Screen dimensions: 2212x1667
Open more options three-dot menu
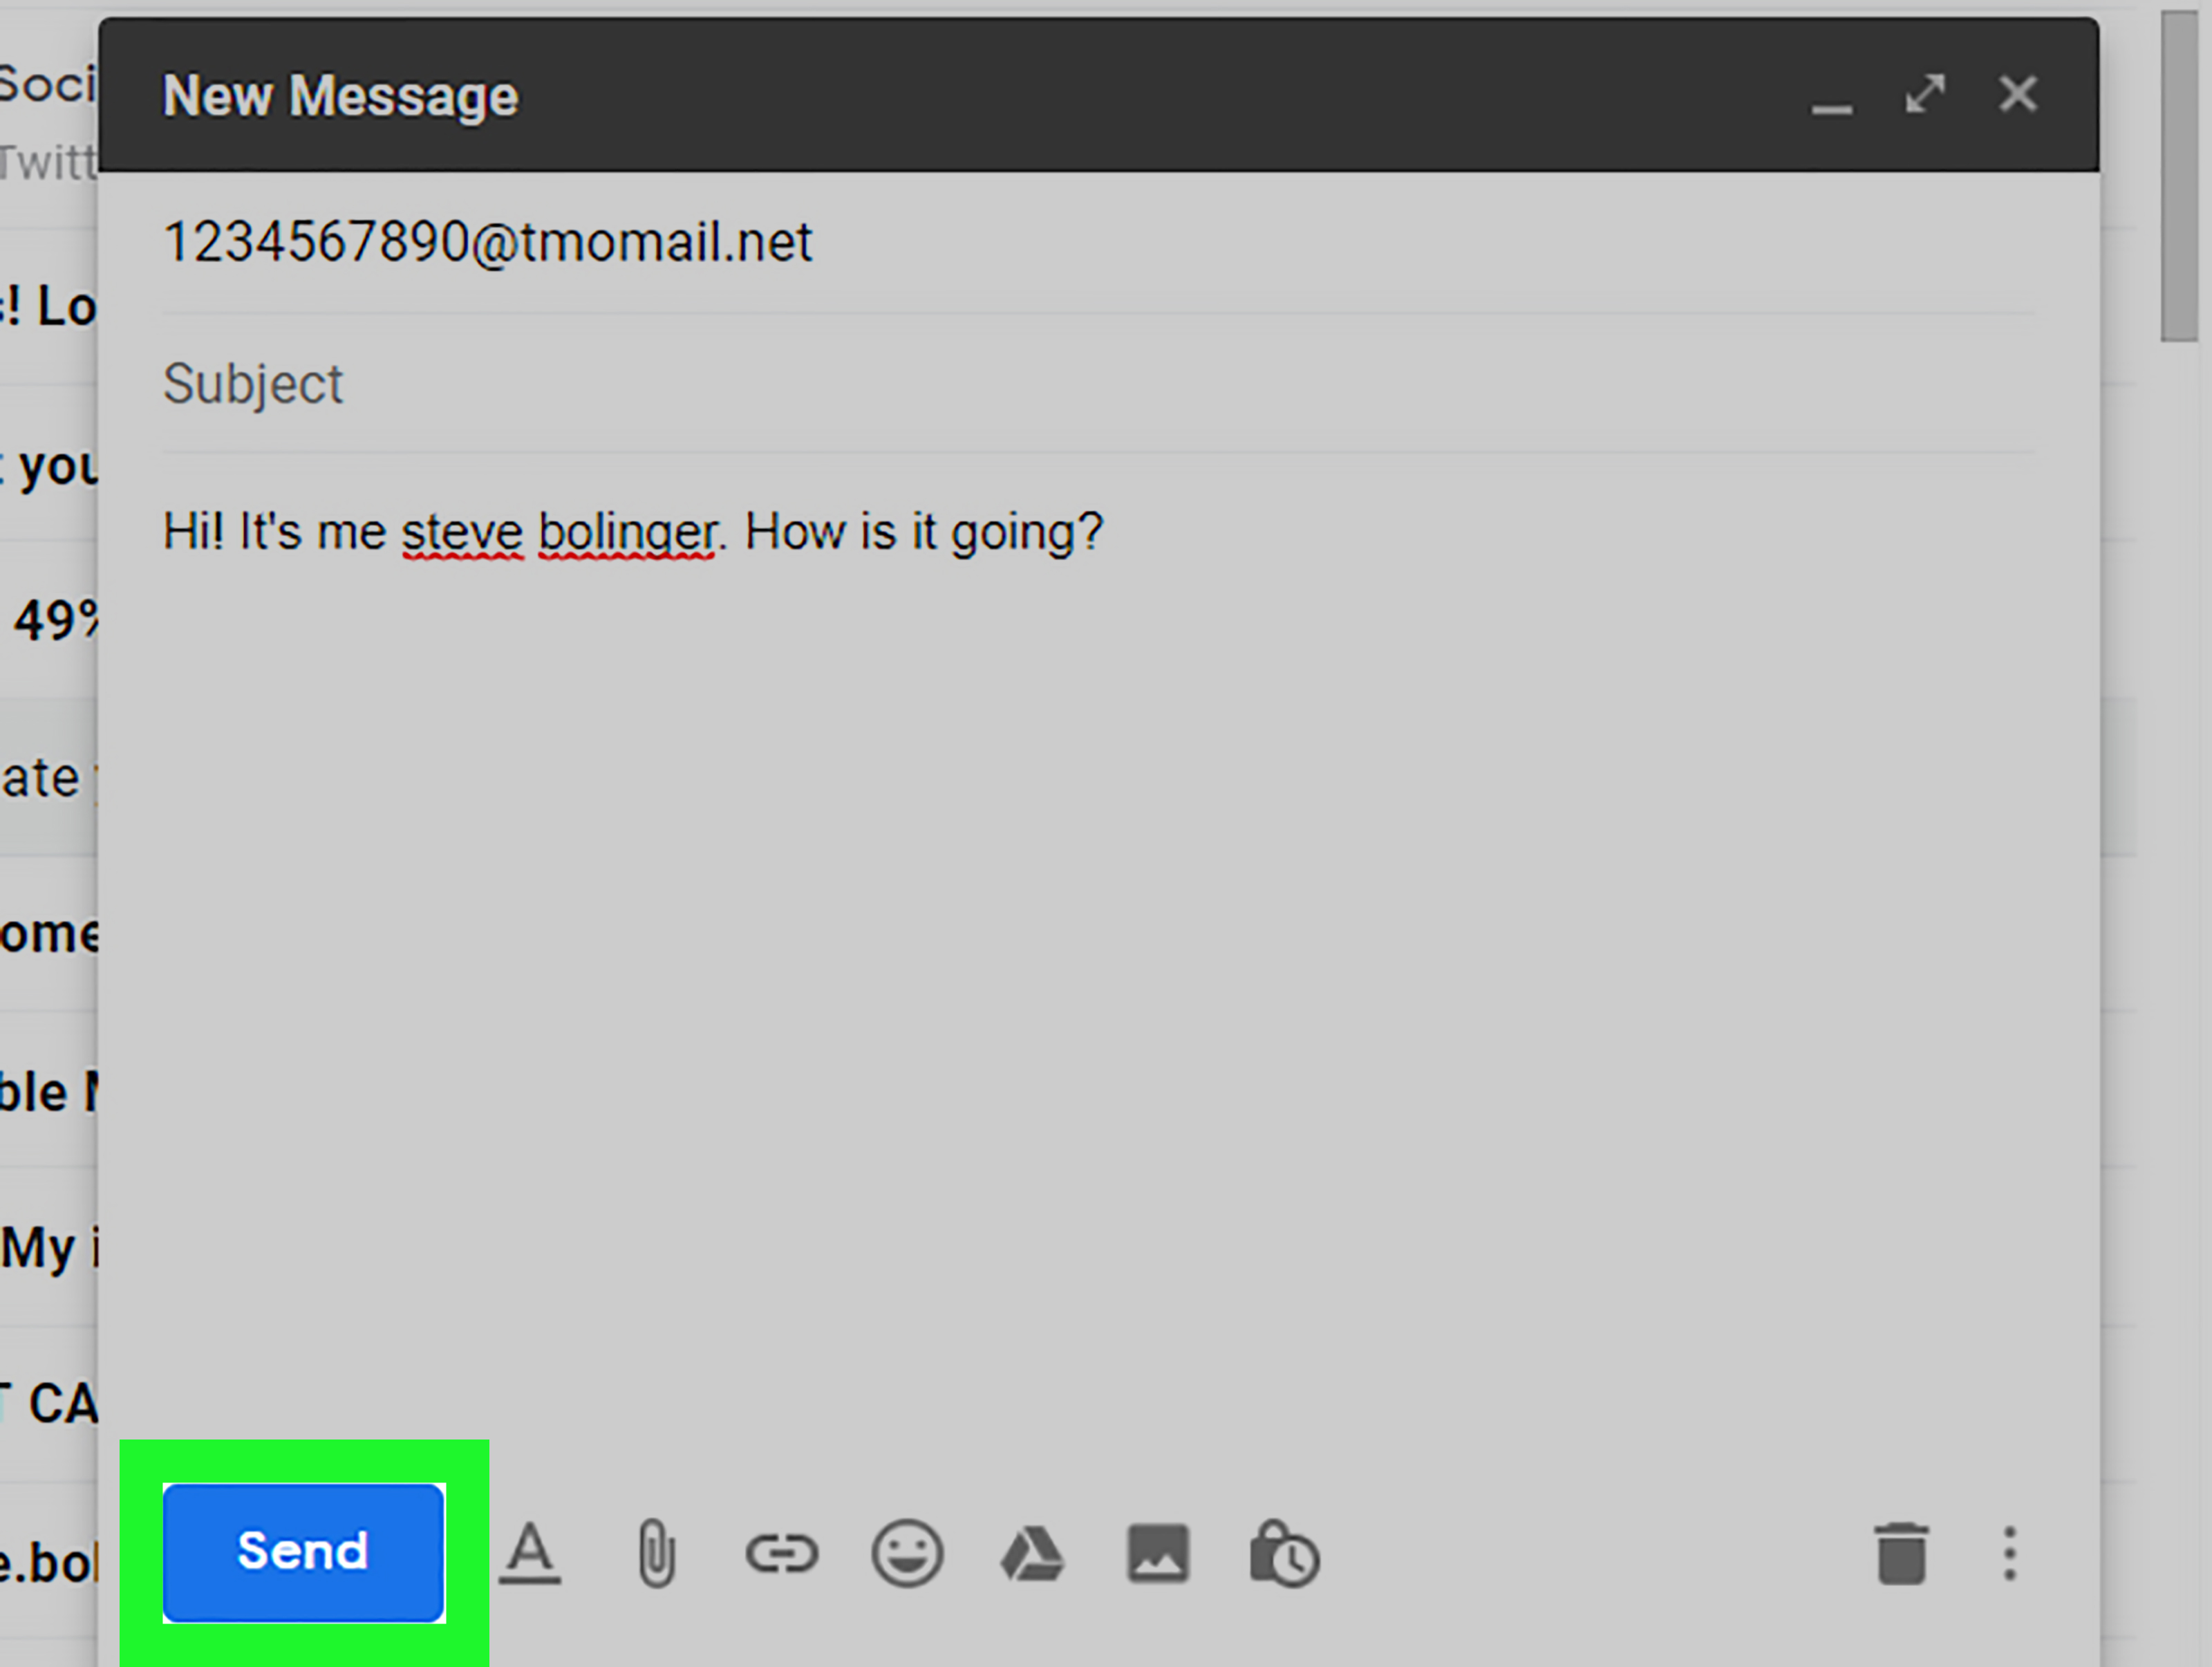(x=2010, y=1553)
